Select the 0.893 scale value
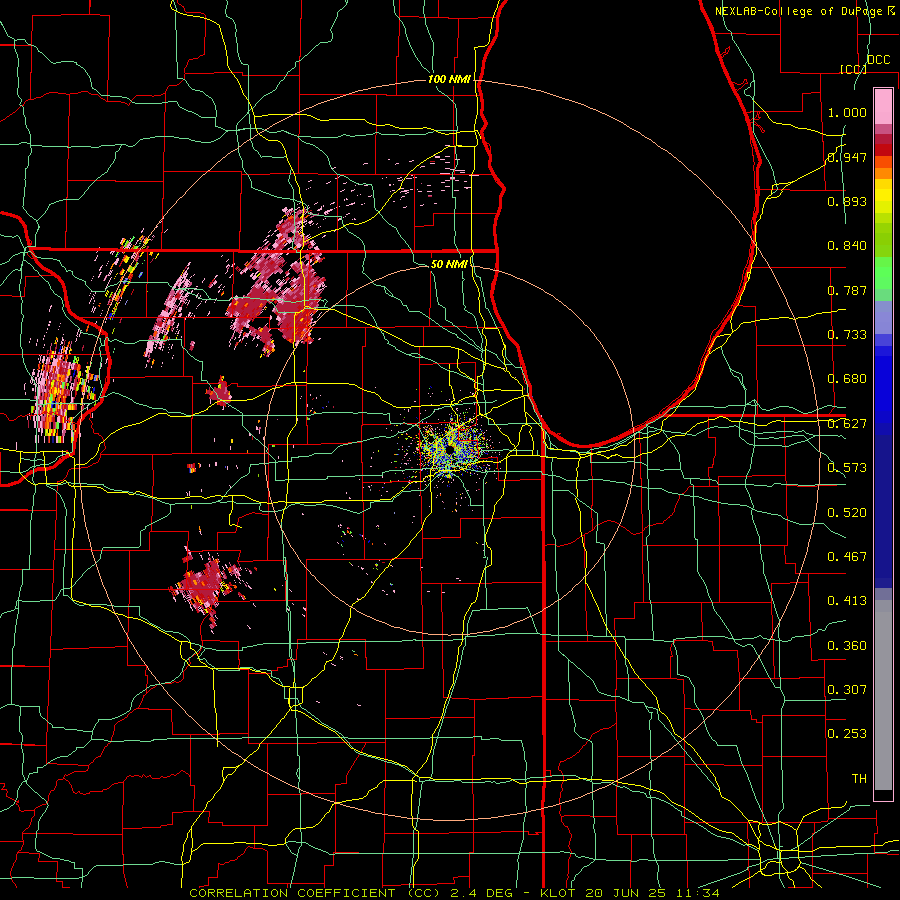This screenshot has width=900, height=900. [x=847, y=201]
